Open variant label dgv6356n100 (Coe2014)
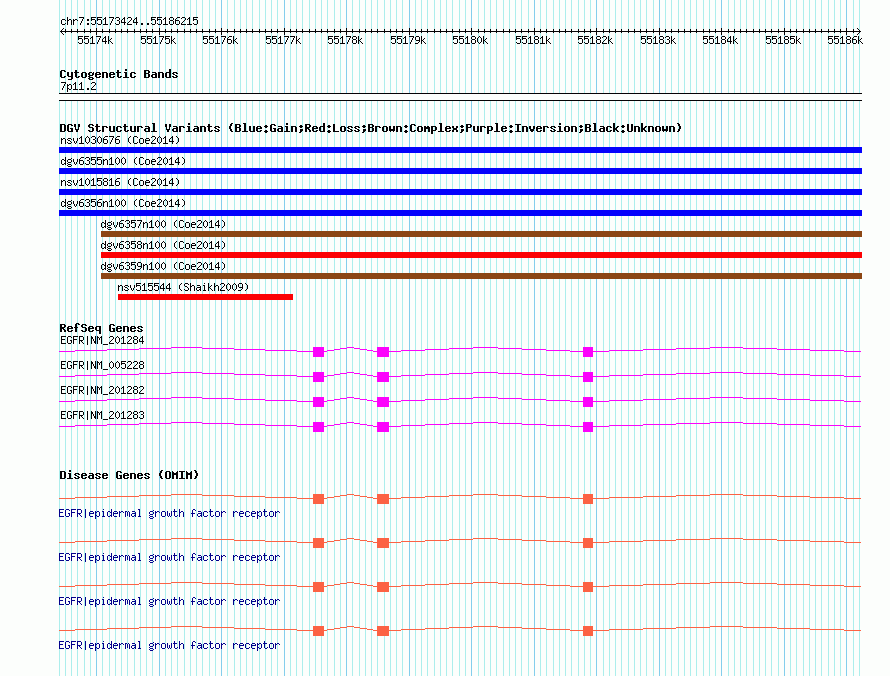Screen dimensions: 890x676 (123, 203)
